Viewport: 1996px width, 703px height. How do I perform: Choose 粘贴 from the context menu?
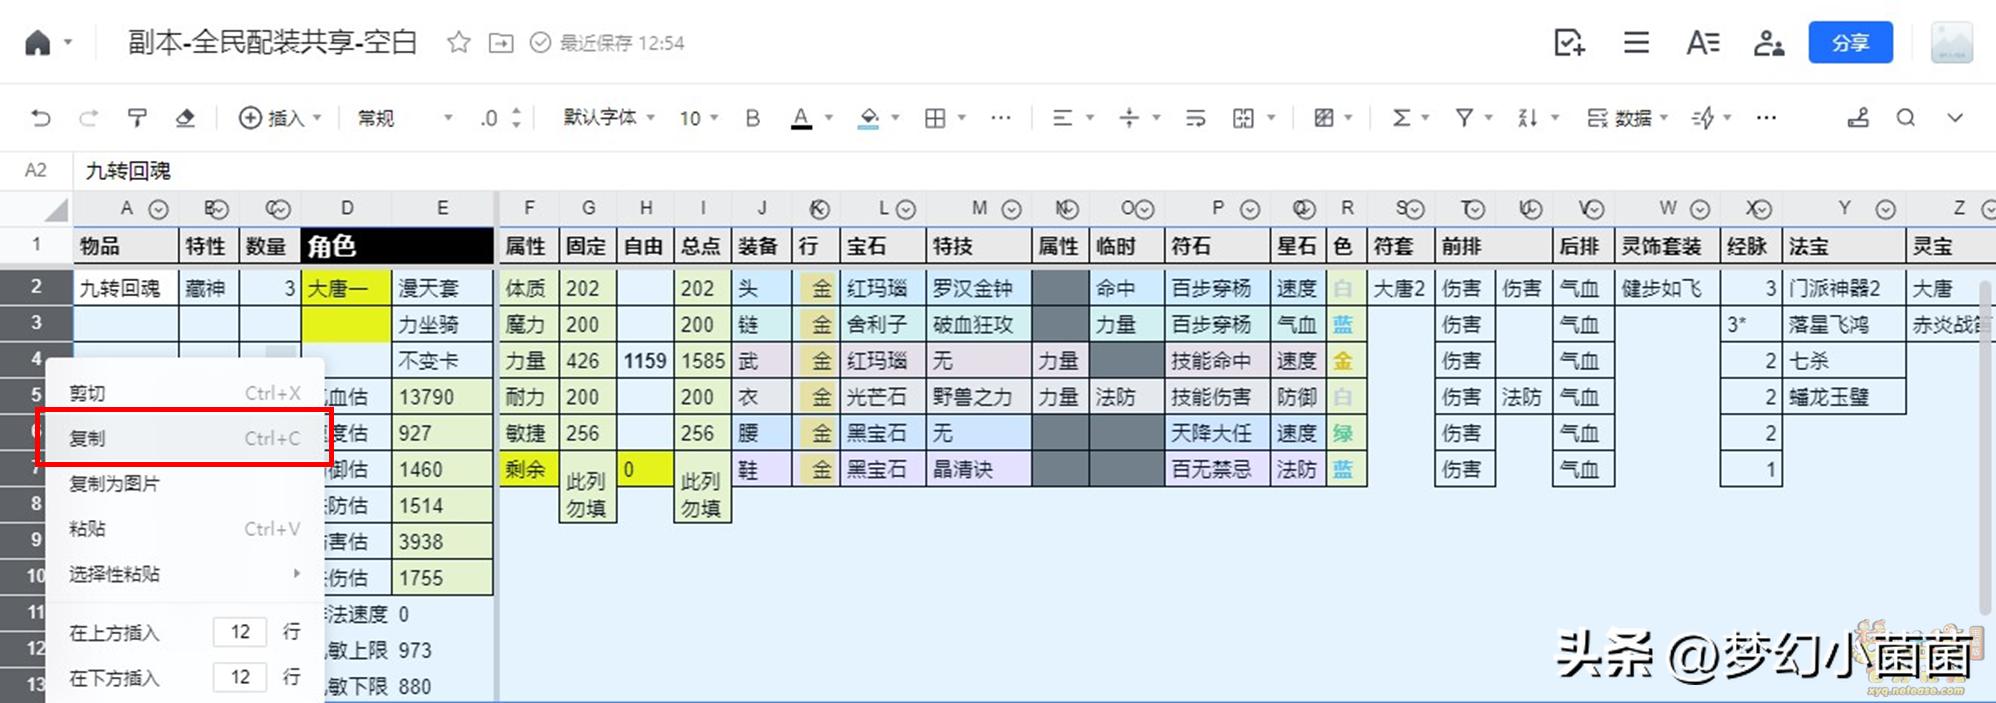click(x=185, y=528)
